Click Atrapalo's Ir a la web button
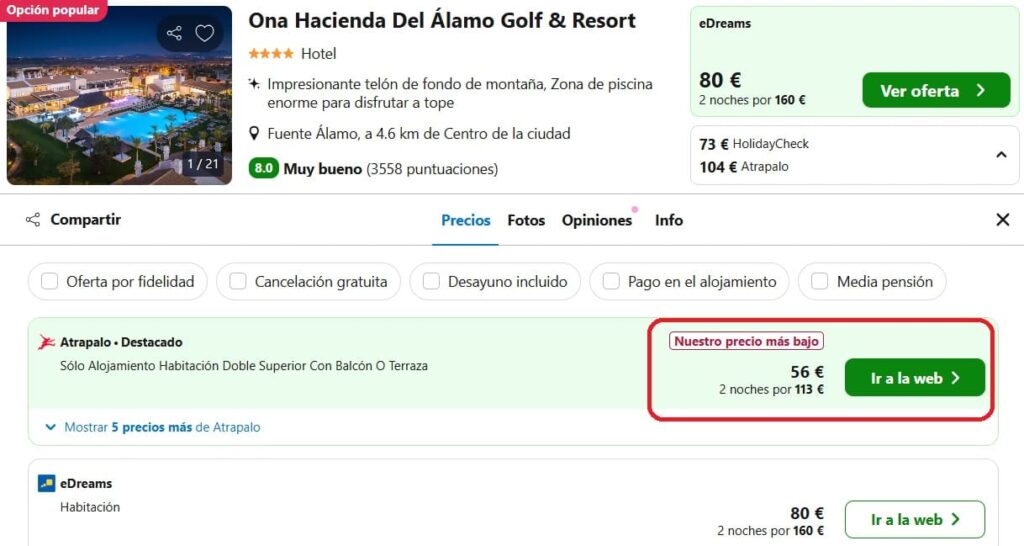The width and height of the screenshot is (1024, 546). click(x=914, y=377)
